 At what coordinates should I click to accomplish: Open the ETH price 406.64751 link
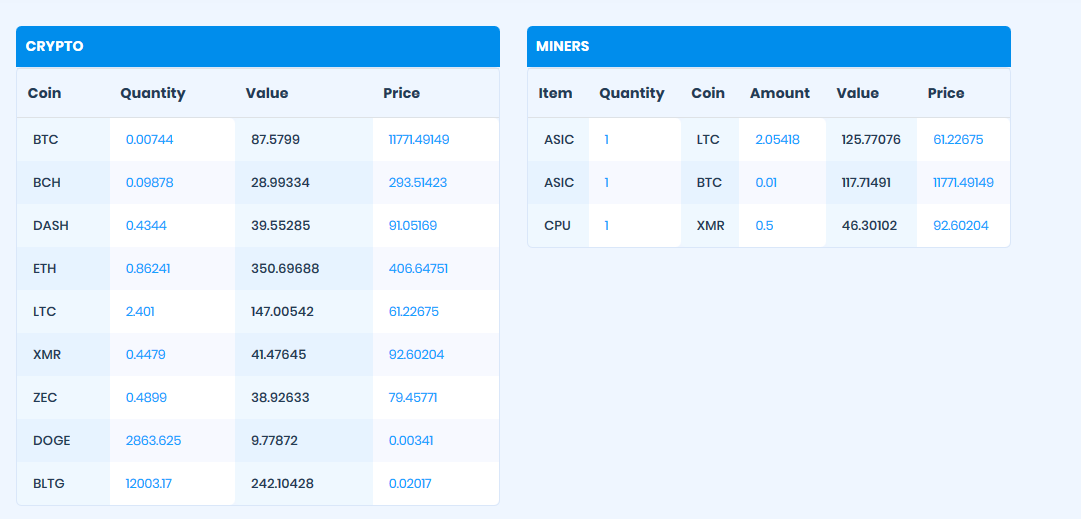tap(417, 269)
